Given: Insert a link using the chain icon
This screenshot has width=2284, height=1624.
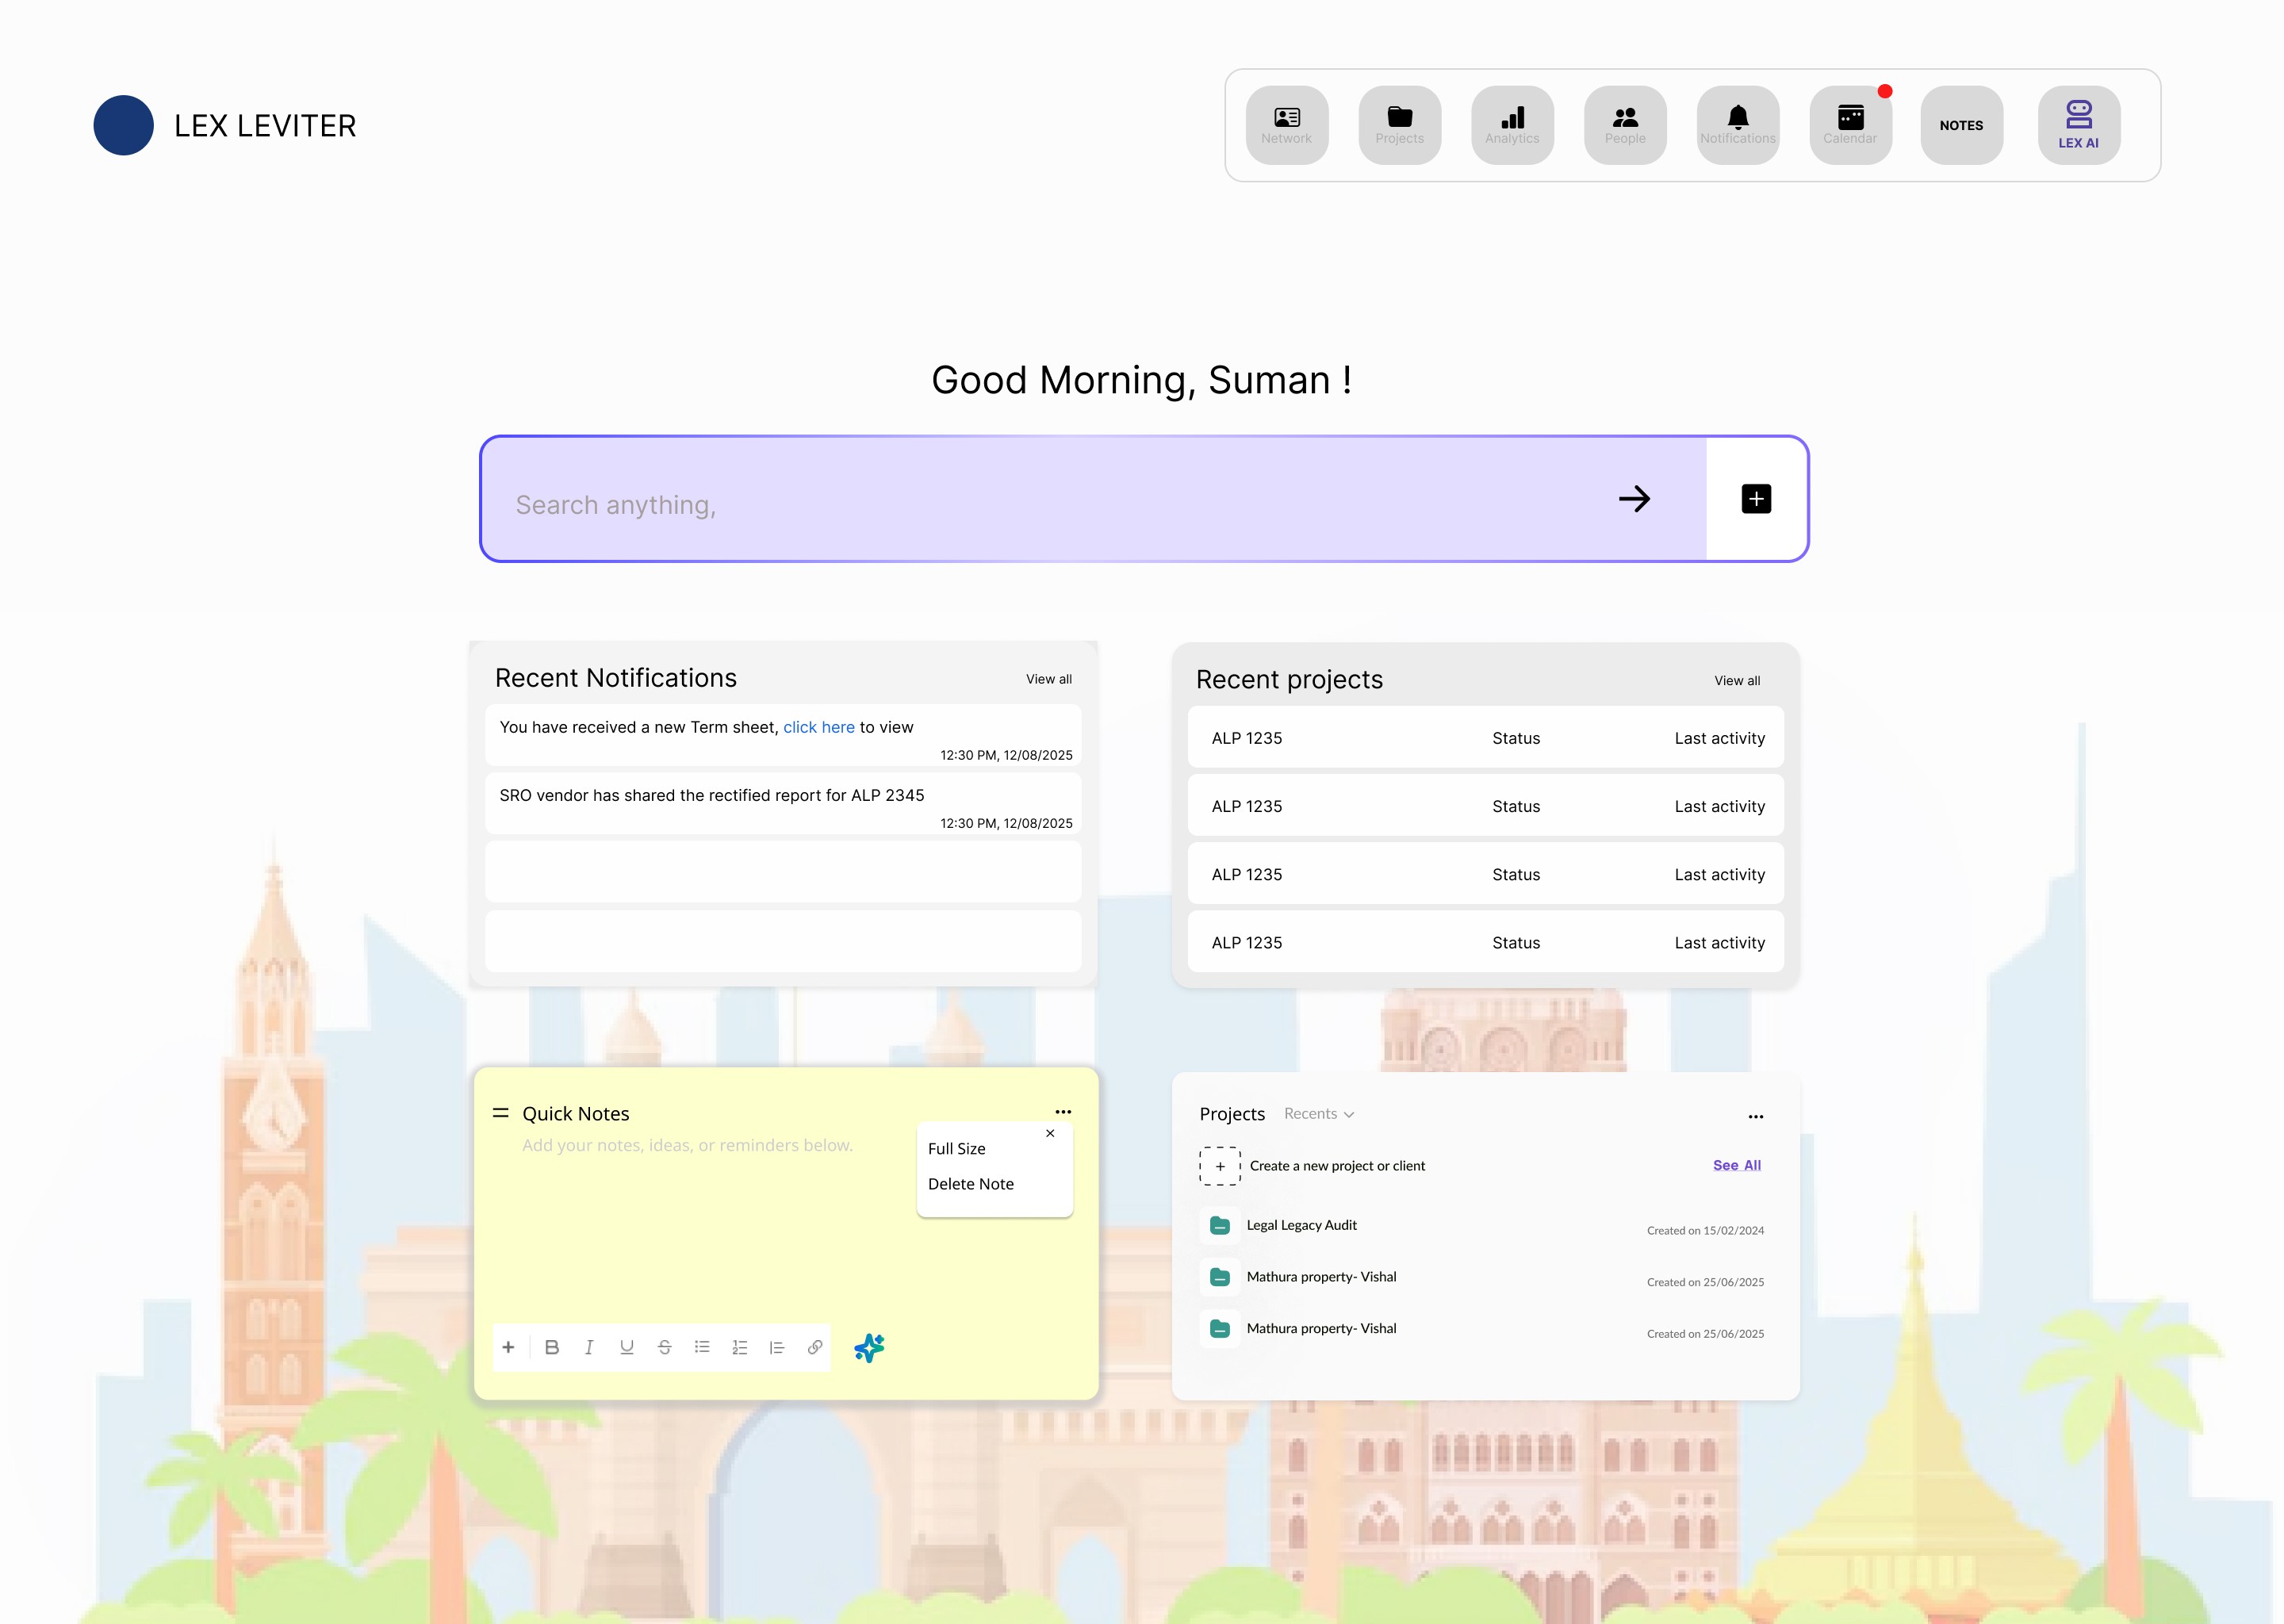Looking at the screenshot, I should pos(815,1347).
